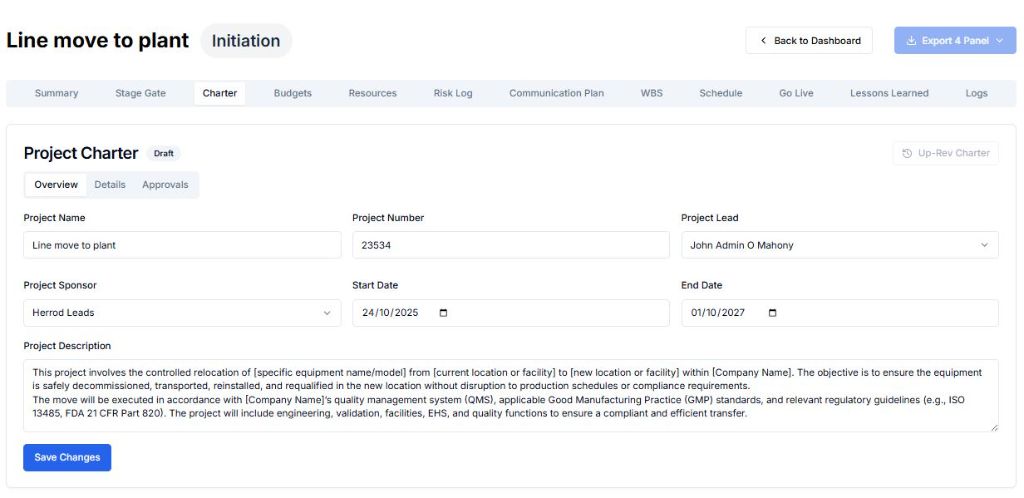Click the Project Description resize handle

pos(994,428)
